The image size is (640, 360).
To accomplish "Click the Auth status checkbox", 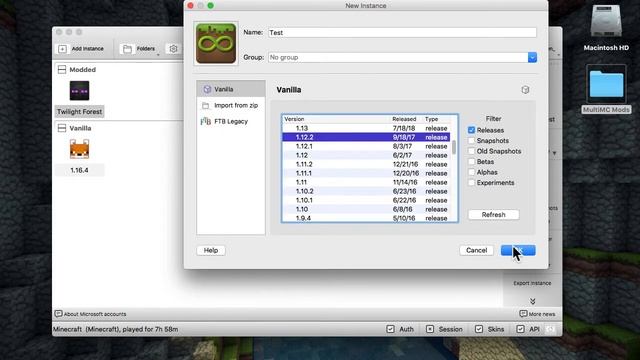I will pos(391,329).
